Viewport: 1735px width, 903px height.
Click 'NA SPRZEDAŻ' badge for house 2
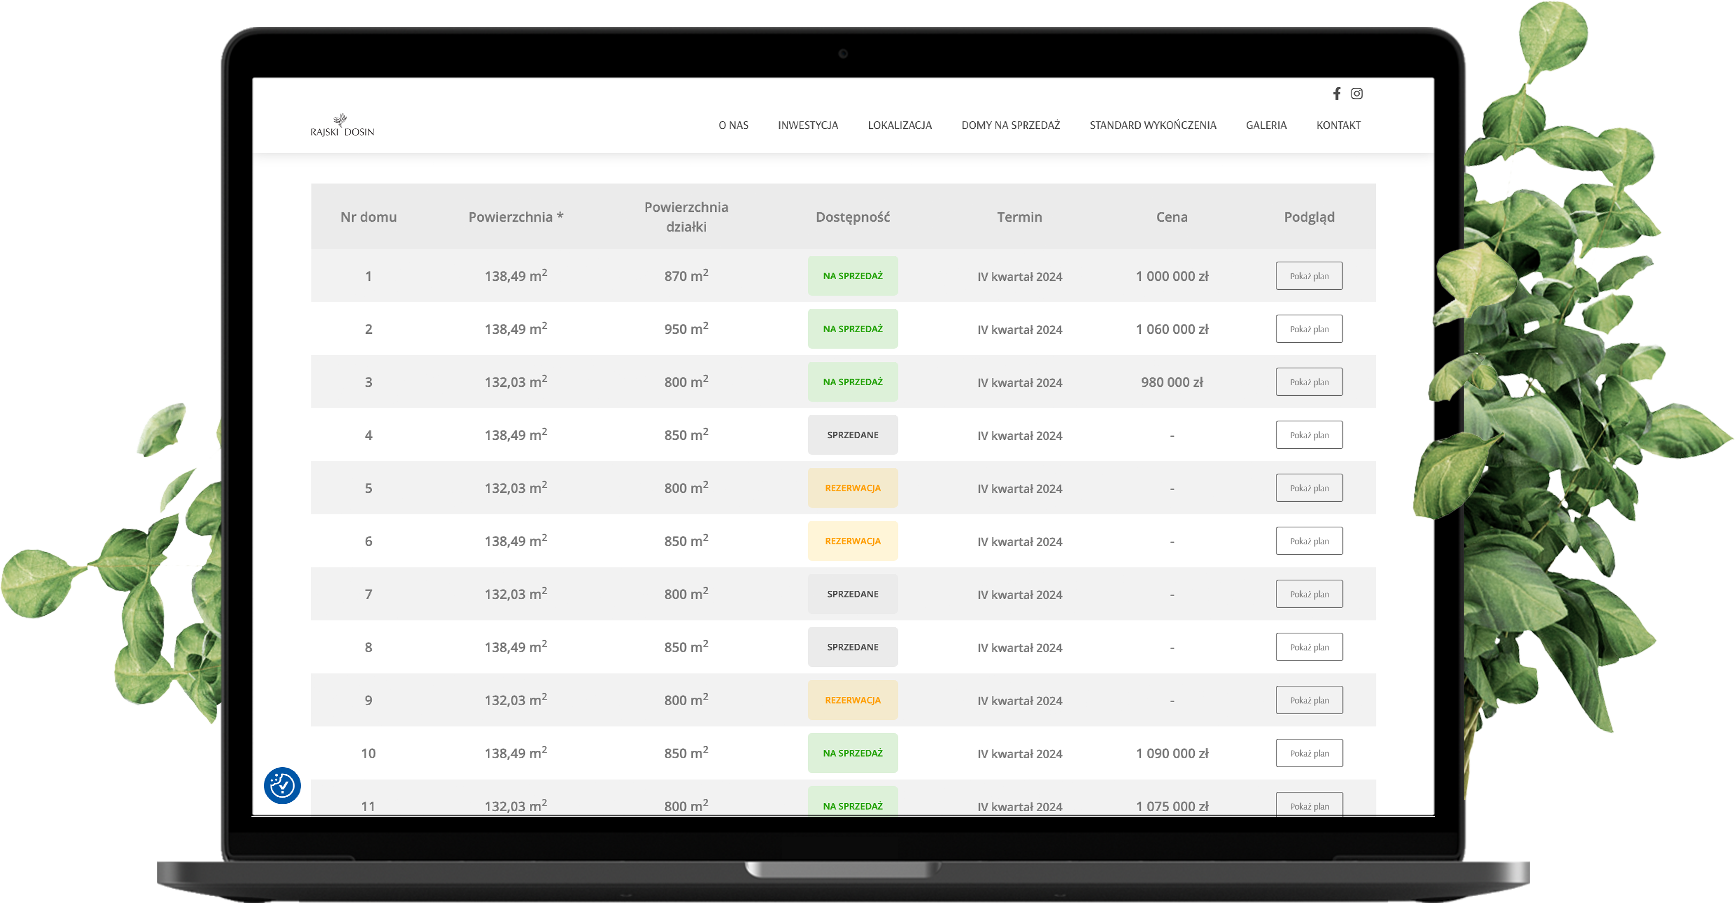pyautogui.click(x=852, y=329)
